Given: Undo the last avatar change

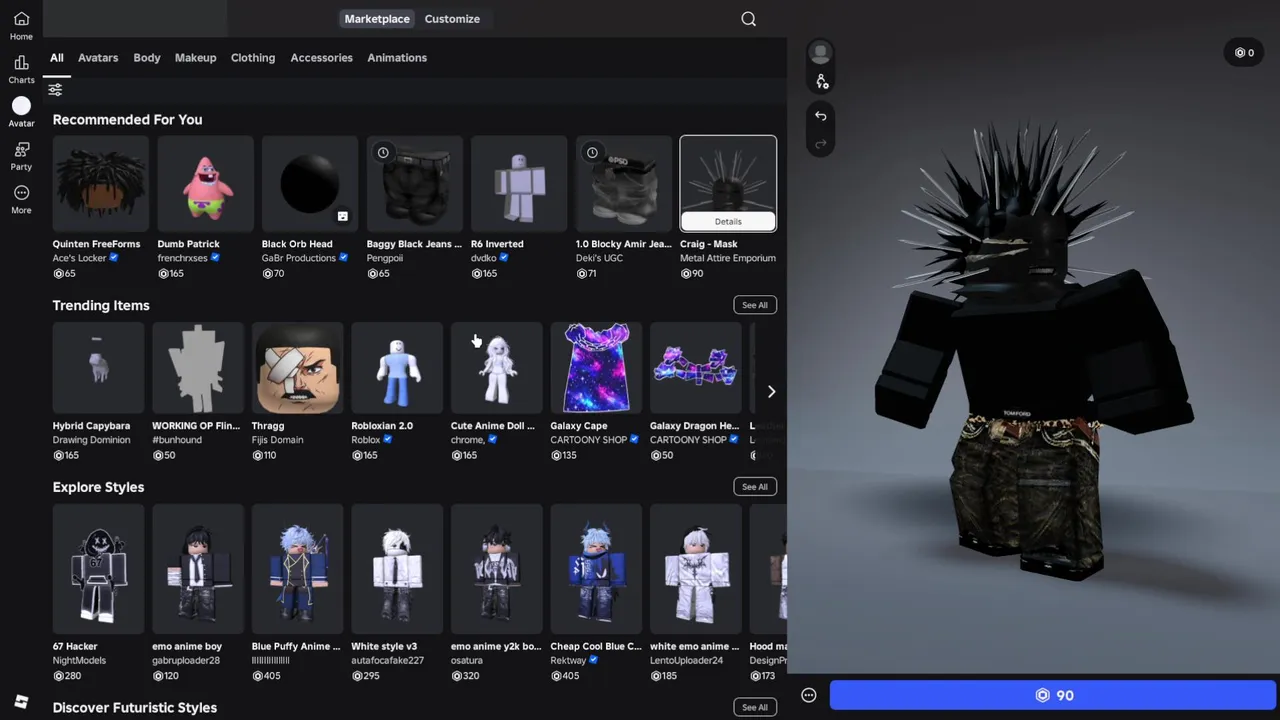Looking at the screenshot, I should [820, 116].
